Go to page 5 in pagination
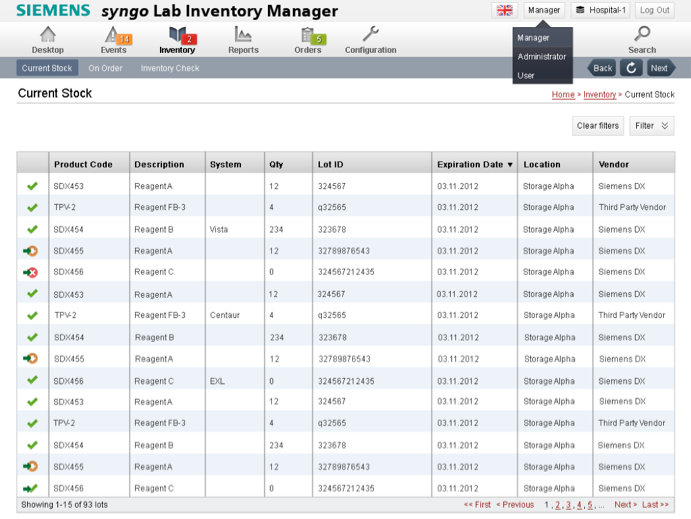This screenshot has height=519, width=691. pyautogui.click(x=590, y=505)
